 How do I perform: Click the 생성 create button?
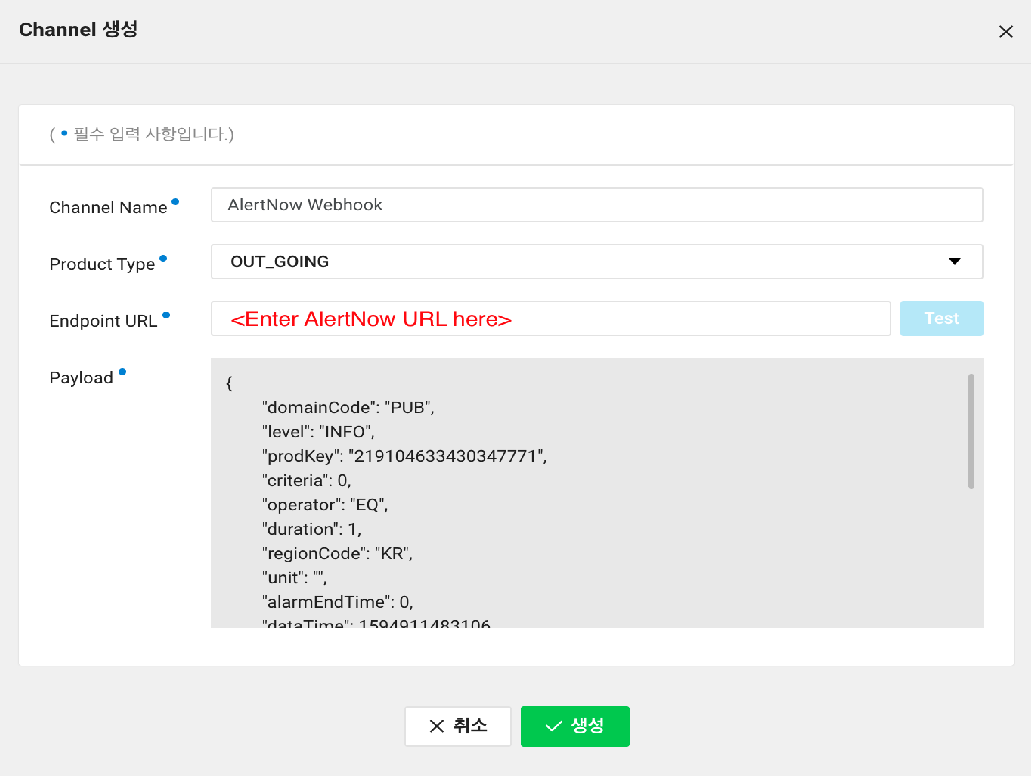pyautogui.click(x=575, y=727)
